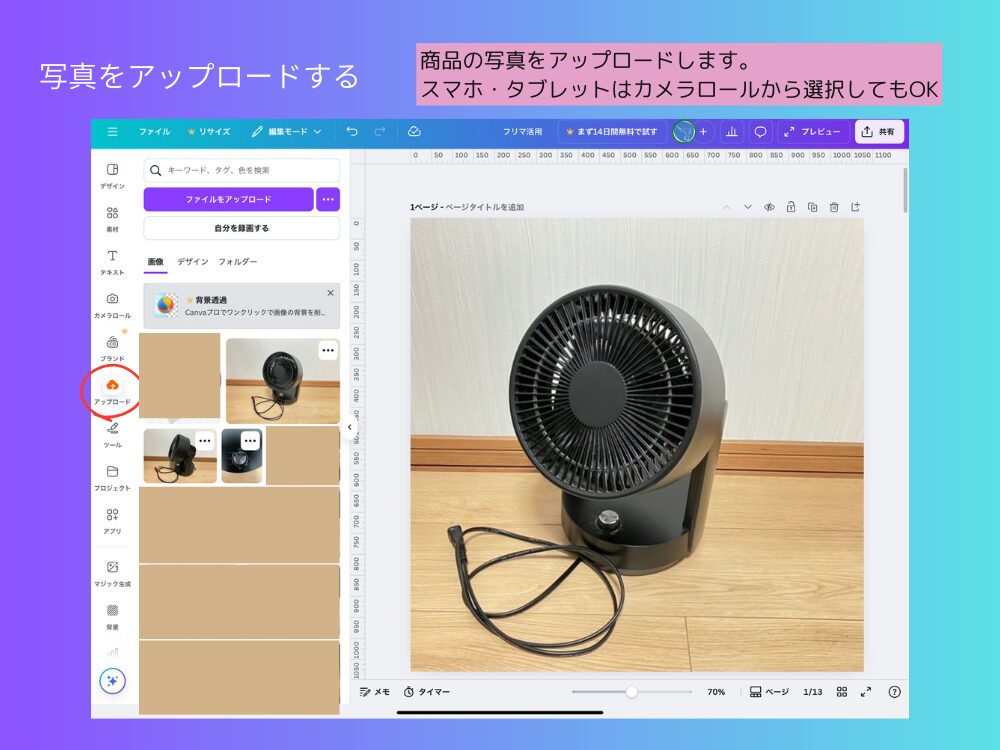Viewport: 1000px width, 750px height.
Task: Open the テキスト (Text) panel
Action: 113,263
